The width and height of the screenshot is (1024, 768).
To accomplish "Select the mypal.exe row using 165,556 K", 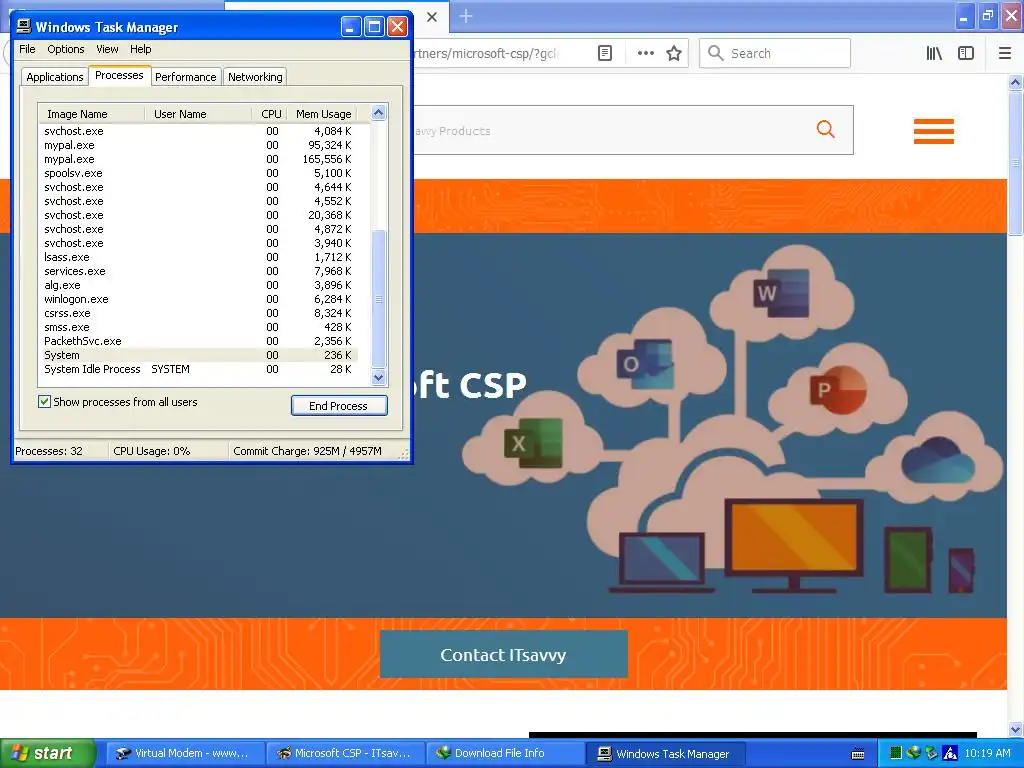I will (198, 159).
